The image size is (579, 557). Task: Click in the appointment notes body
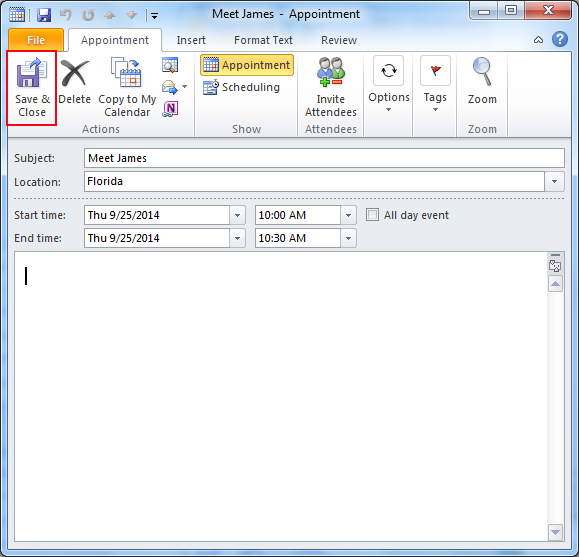281,397
